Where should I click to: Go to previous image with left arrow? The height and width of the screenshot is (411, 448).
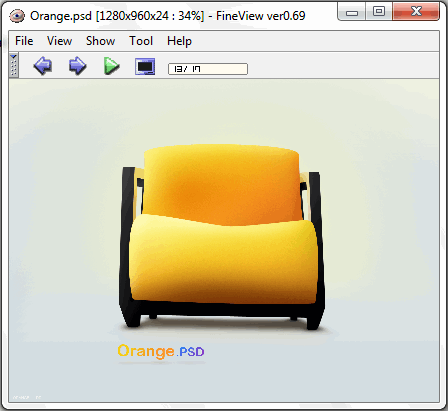[43, 66]
